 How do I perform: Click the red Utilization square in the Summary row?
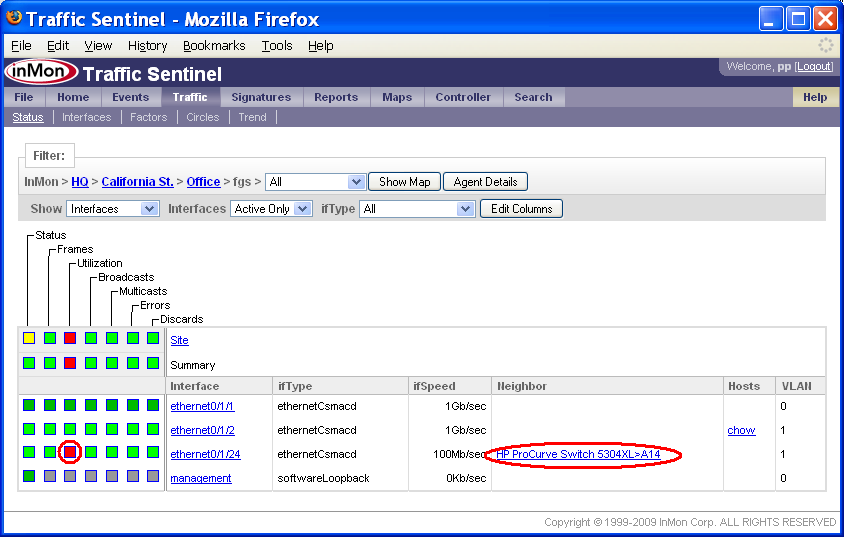tap(70, 363)
